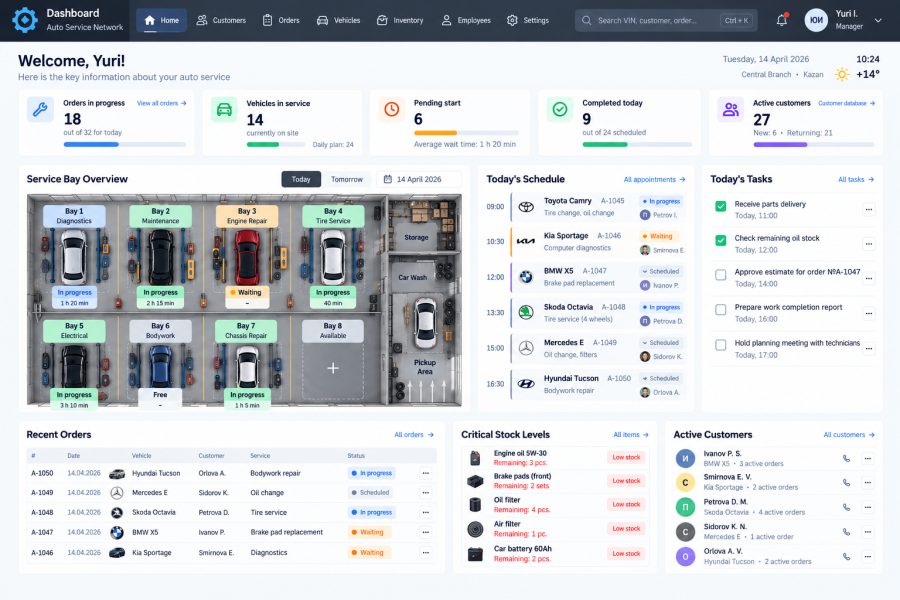Open more options for order A-1049
The height and width of the screenshot is (600, 900).
(425, 493)
